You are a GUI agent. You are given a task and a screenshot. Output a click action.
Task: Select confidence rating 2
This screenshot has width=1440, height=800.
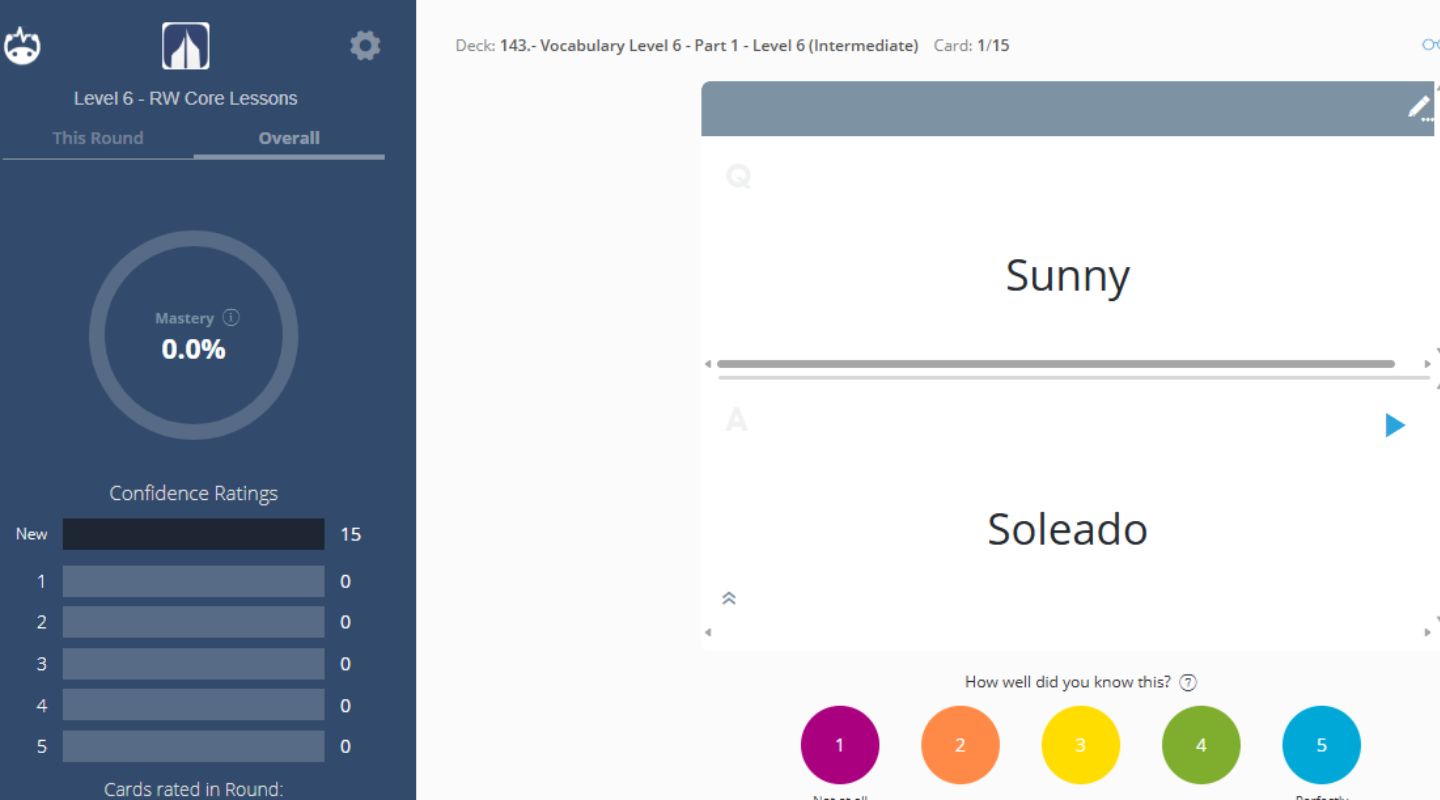click(x=960, y=744)
